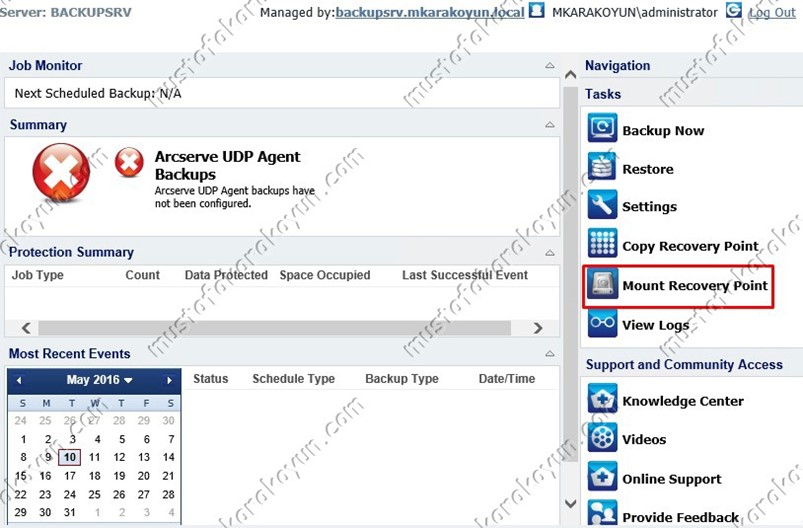
Task: Go to next month in calendar
Action: click(x=170, y=381)
